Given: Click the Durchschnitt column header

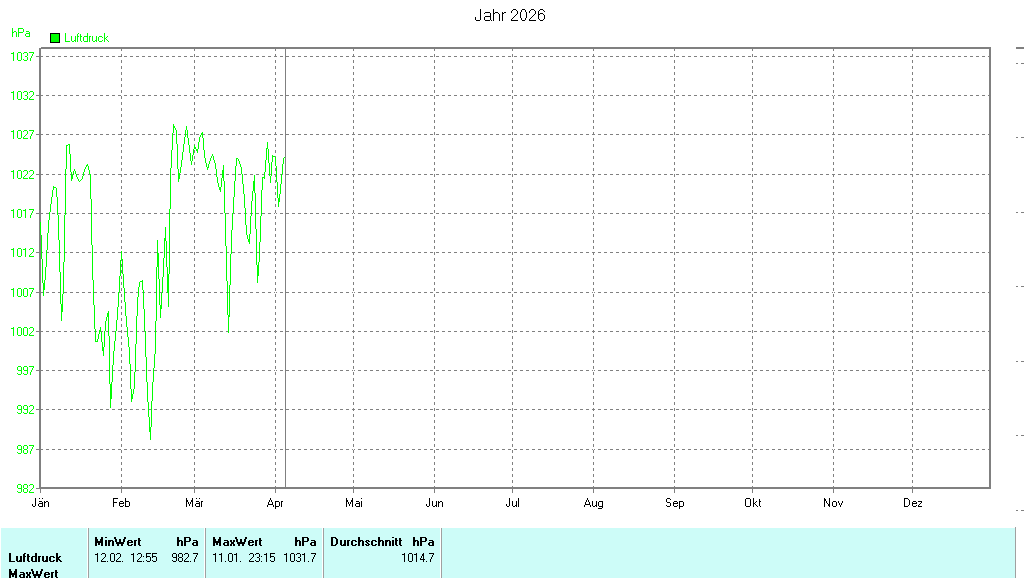Looking at the screenshot, I should (x=366, y=541).
